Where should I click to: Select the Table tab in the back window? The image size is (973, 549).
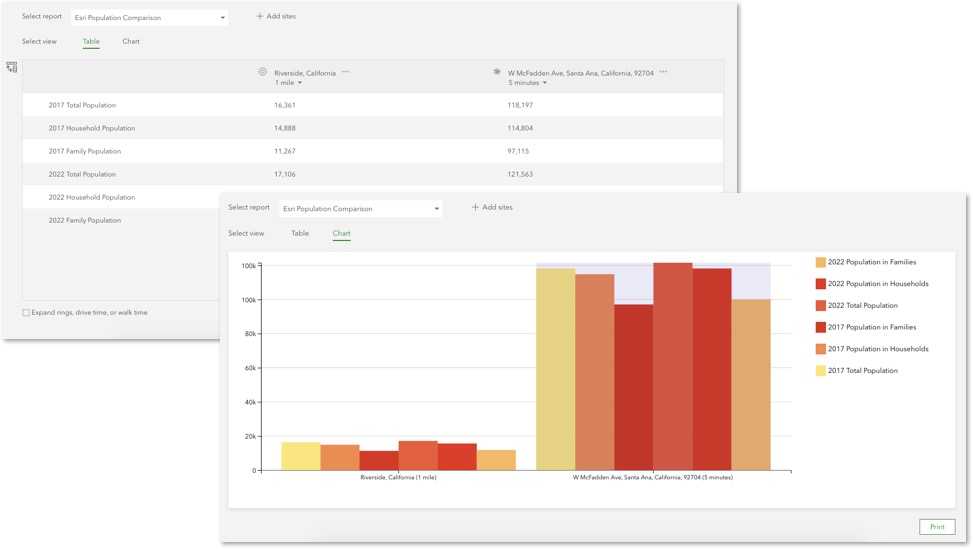coord(91,42)
